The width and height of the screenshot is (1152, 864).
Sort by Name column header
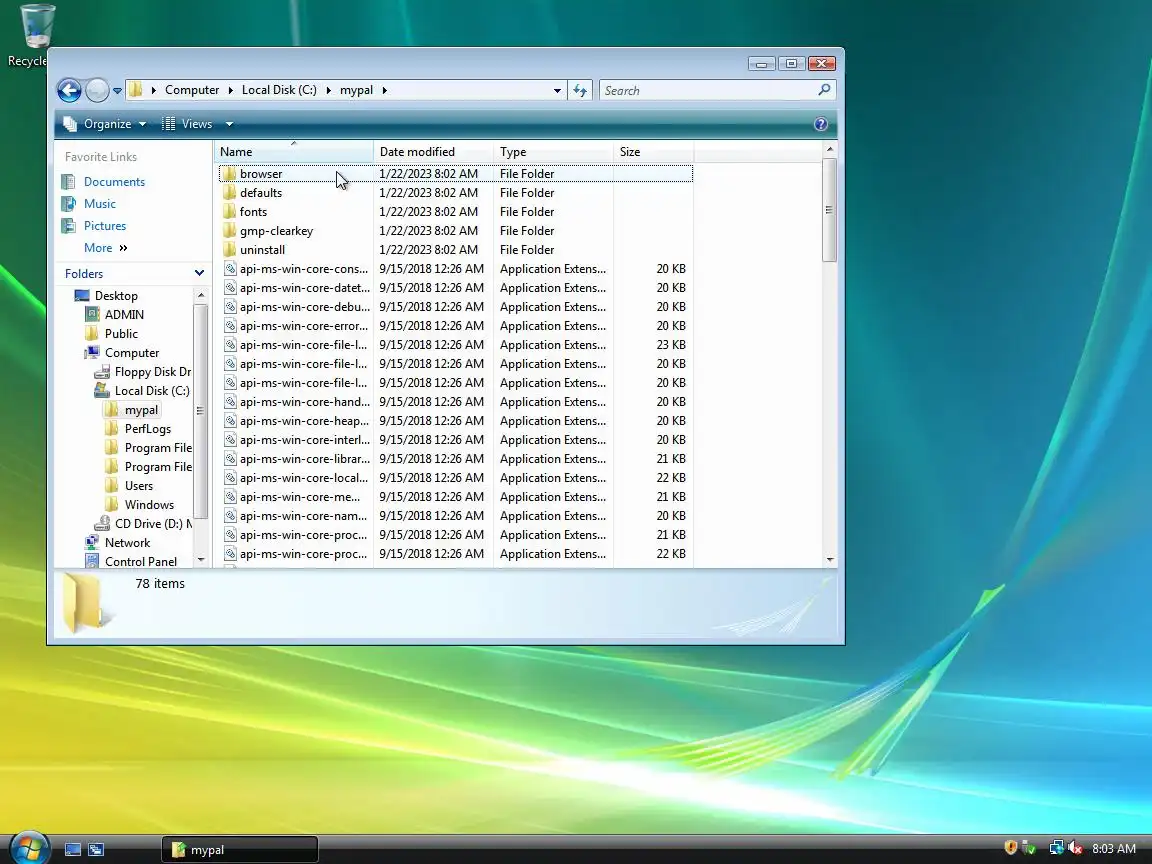click(x=294, y=152)
